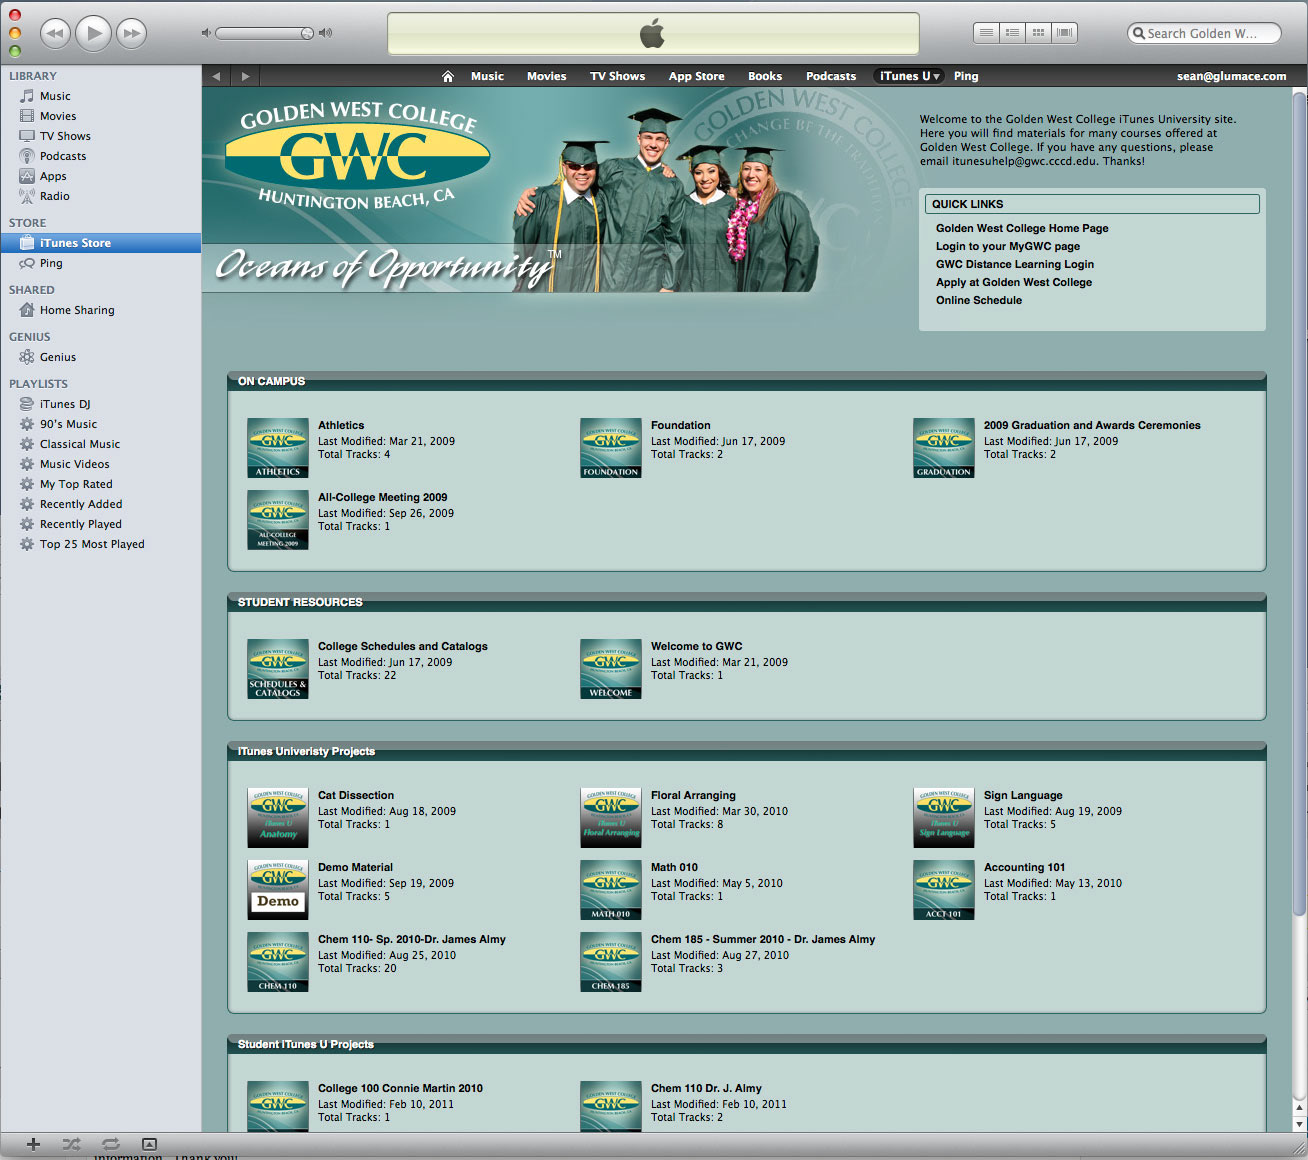Adjust the volume slider knob
Image resolution: width=1308 pixels, height=1160 pixels.
307,33
